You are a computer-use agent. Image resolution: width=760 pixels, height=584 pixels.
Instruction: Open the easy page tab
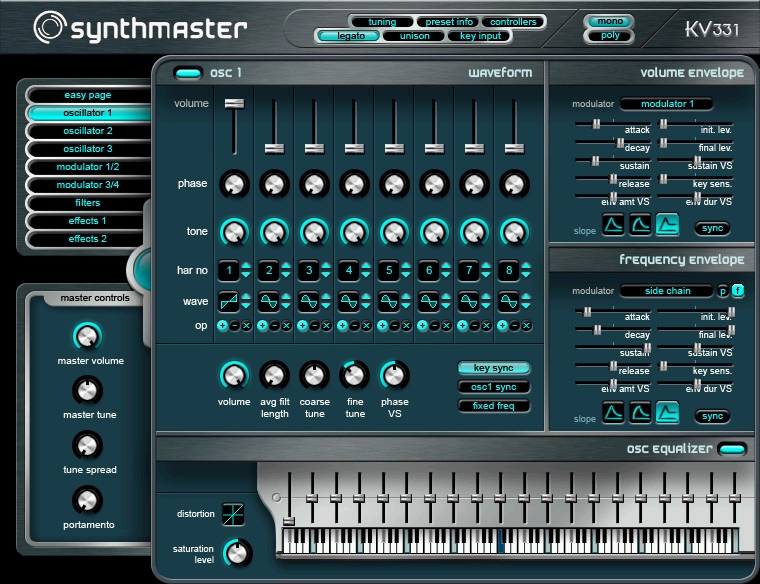click(x=88, y=95)
